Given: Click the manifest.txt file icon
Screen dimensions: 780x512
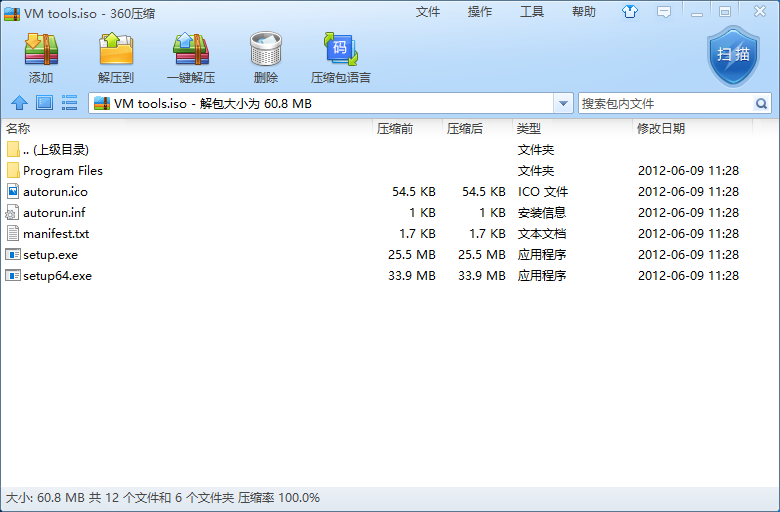Looking at the screenshot, I should [13, 233].
